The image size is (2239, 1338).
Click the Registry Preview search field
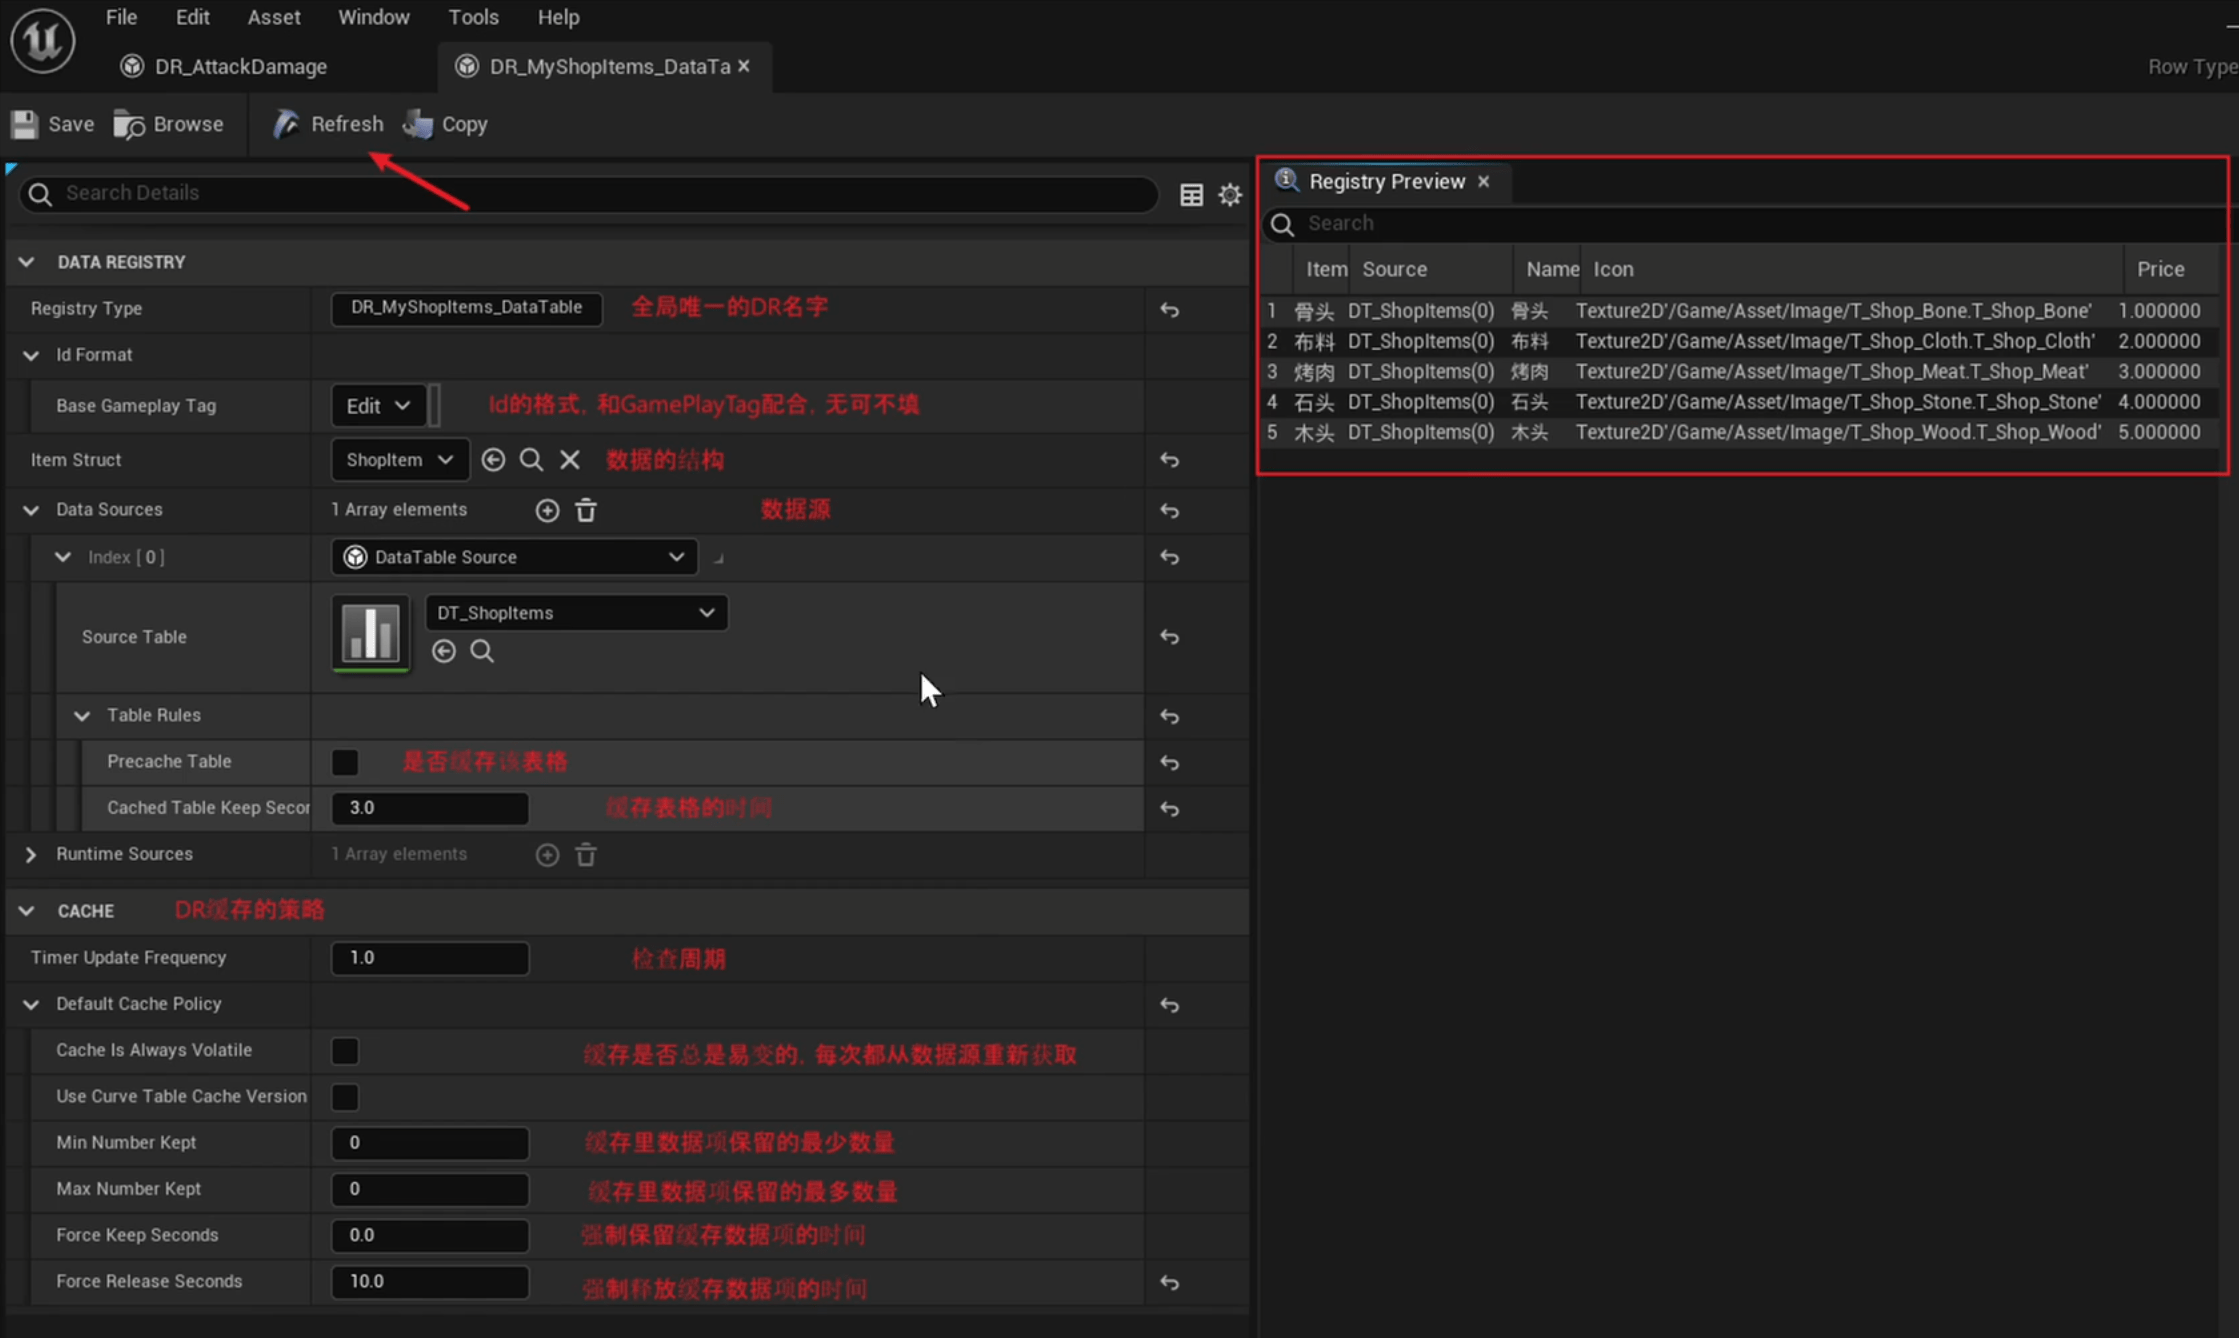point(1700,223)
